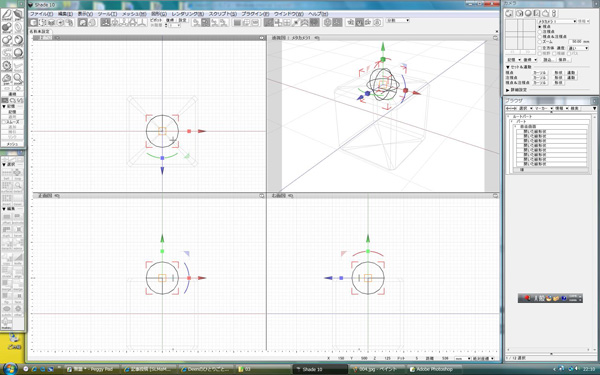
Task: Toggle the checkbox left of the 速度 dropdown
Action: [540, 48]
